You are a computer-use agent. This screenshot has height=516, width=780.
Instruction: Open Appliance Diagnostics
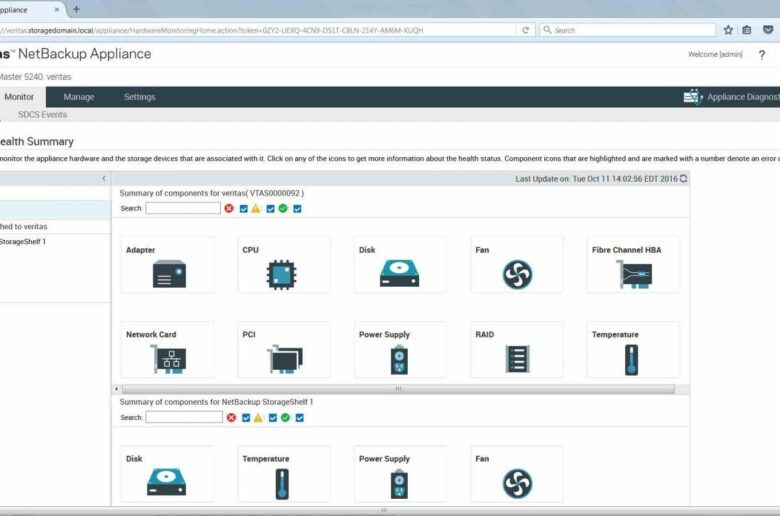(x=732, y=97)
